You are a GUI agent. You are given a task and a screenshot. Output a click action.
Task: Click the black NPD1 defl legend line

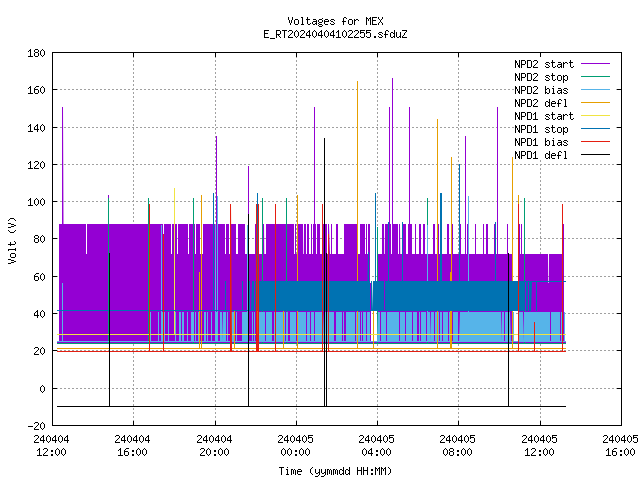(x=596, y=155)
